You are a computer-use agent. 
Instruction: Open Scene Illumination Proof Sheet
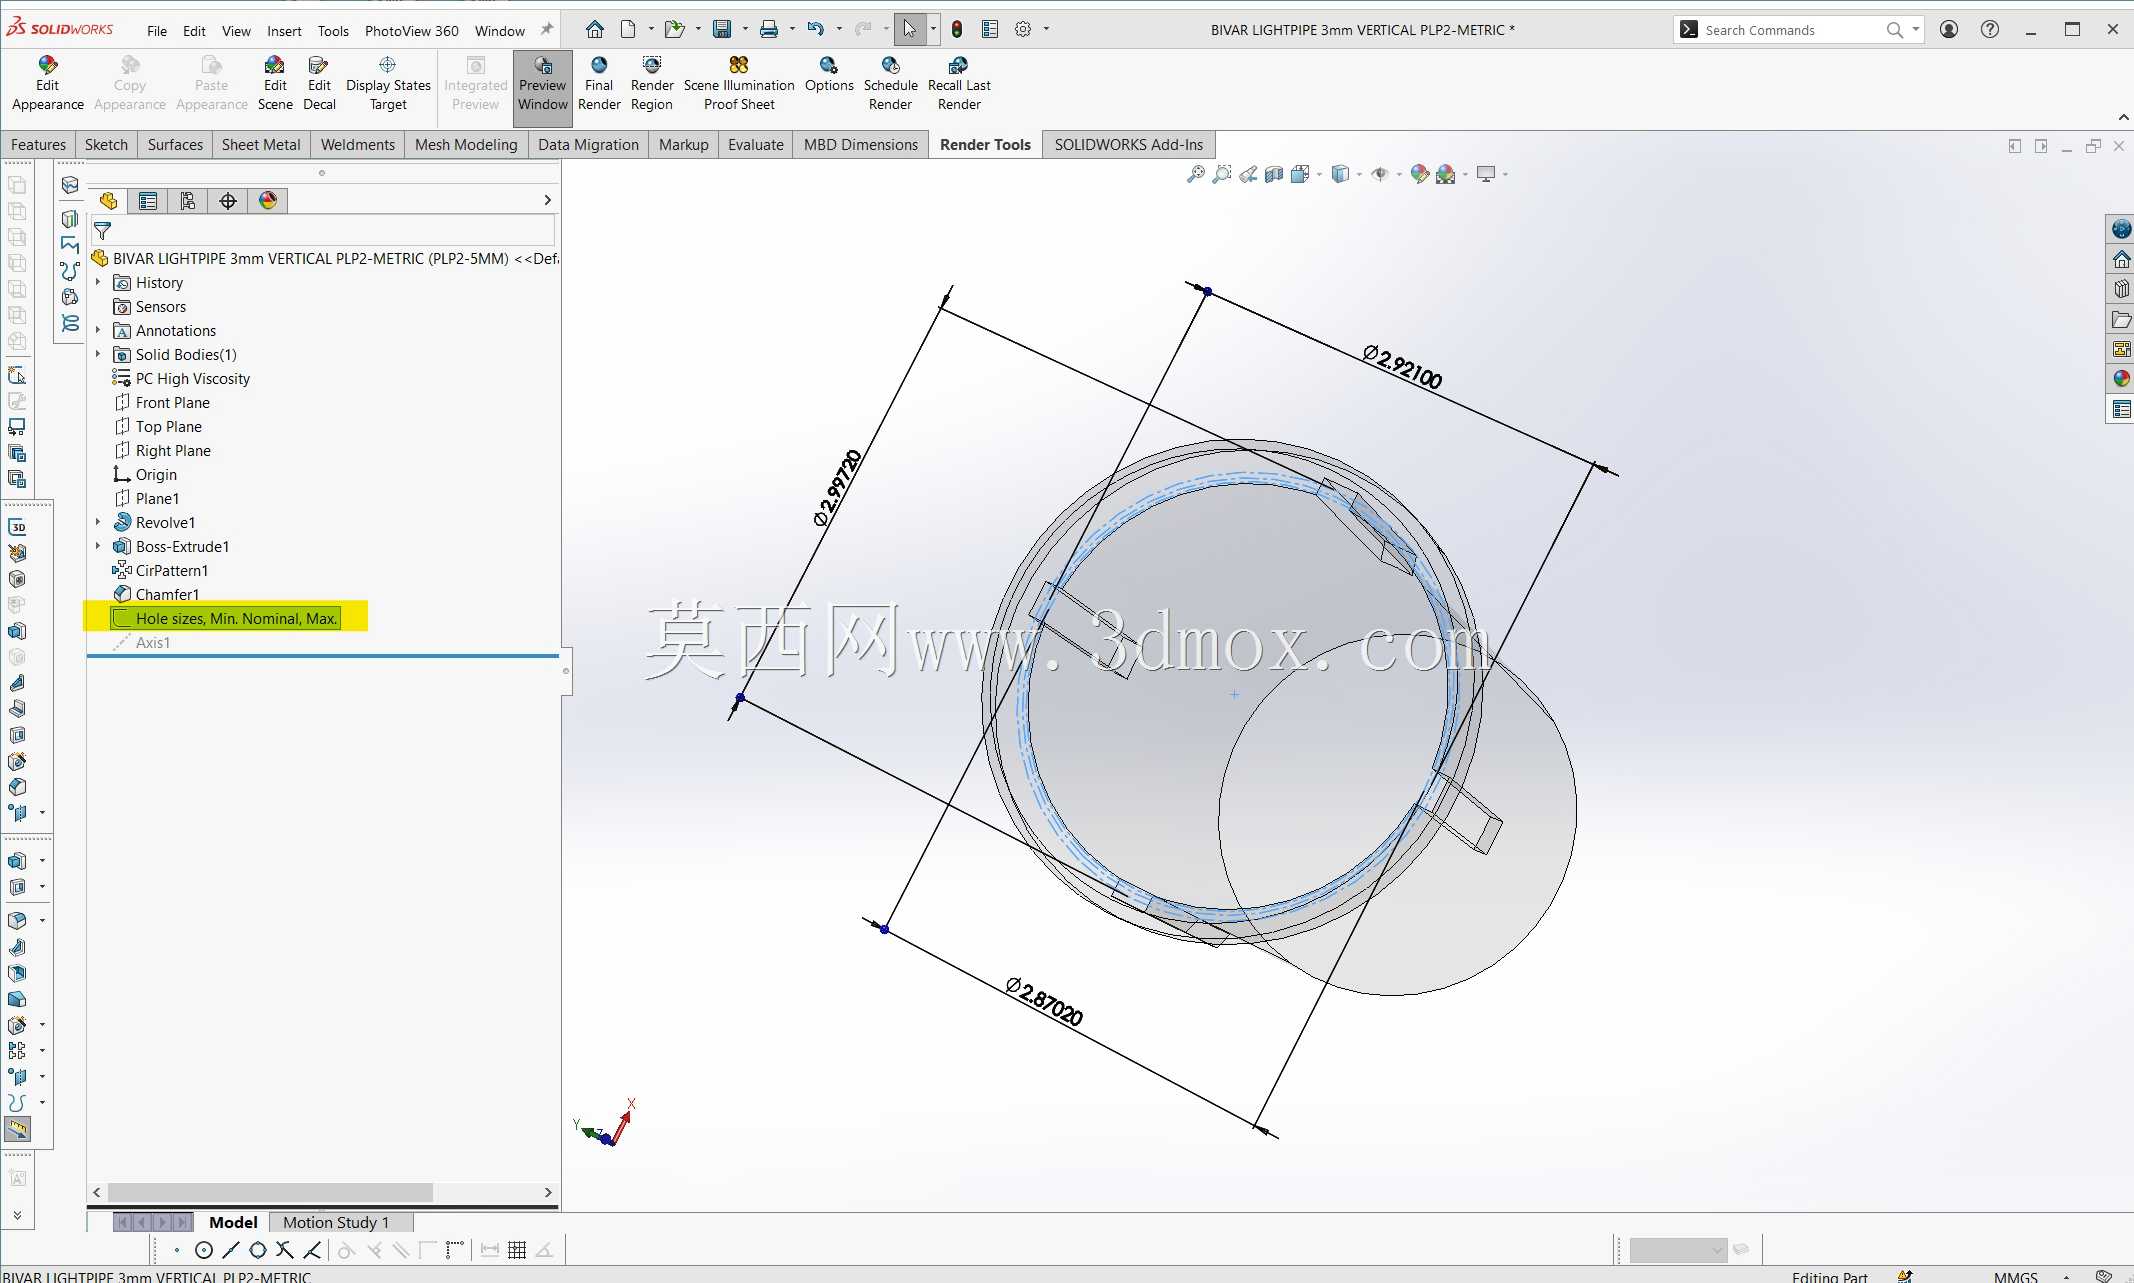(739, 84)
